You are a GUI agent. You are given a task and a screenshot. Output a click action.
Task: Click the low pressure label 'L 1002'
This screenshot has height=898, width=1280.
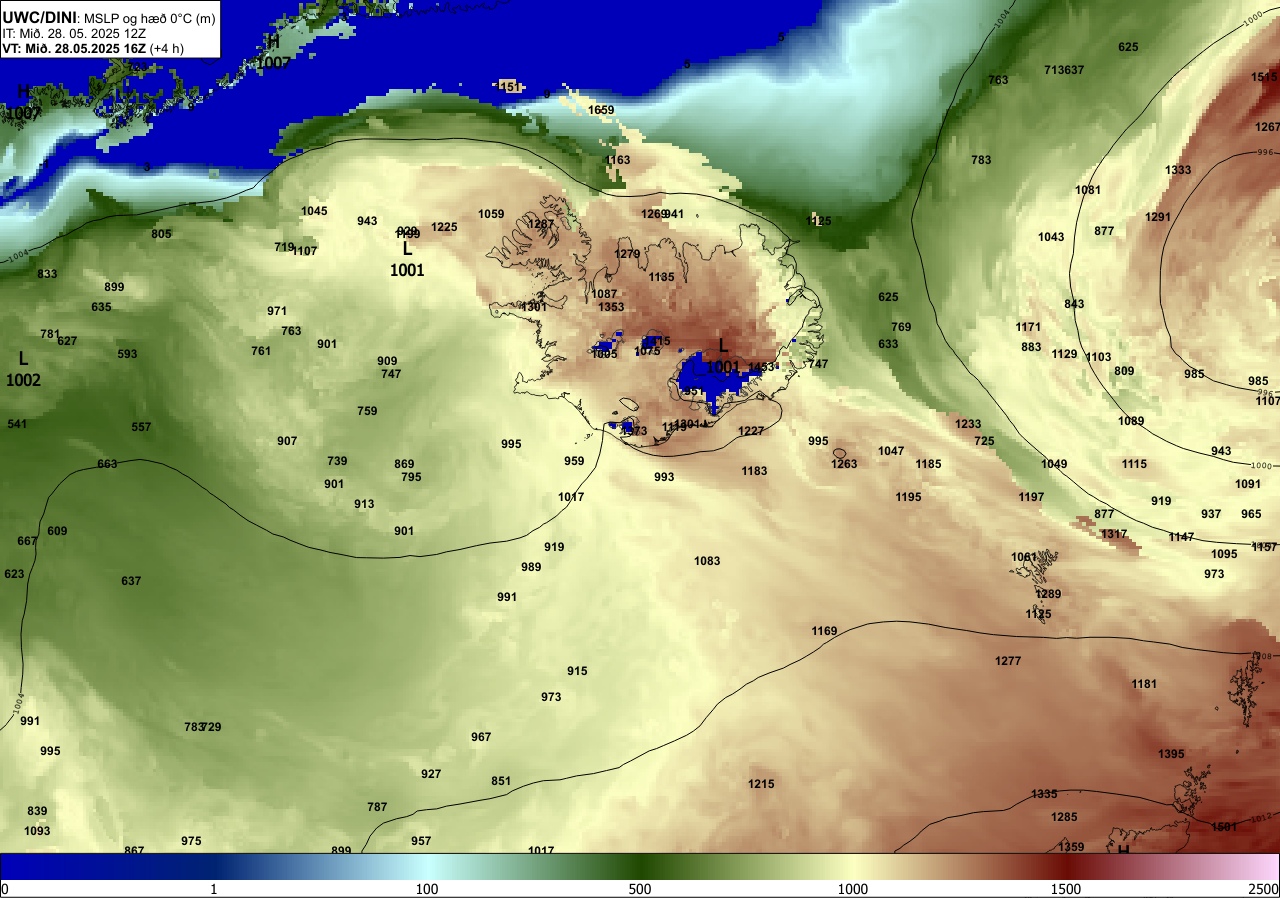tap(23, 369)
